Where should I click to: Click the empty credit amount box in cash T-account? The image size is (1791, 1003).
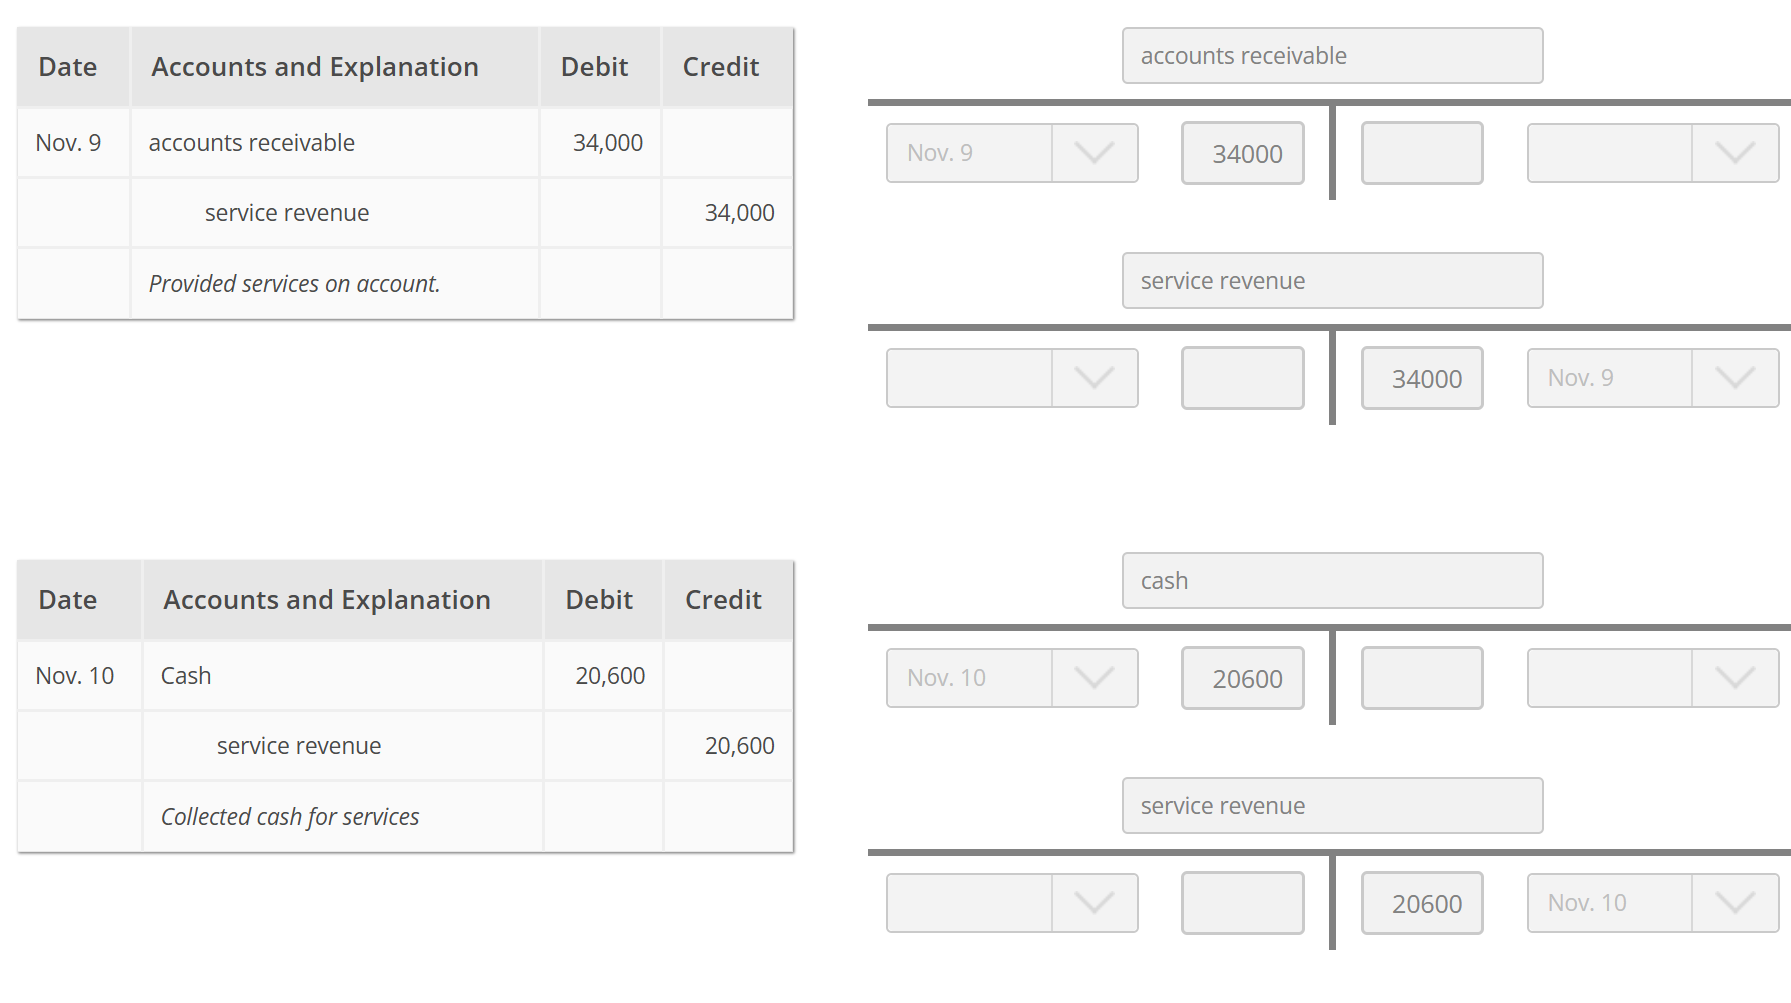[1422, 678]
